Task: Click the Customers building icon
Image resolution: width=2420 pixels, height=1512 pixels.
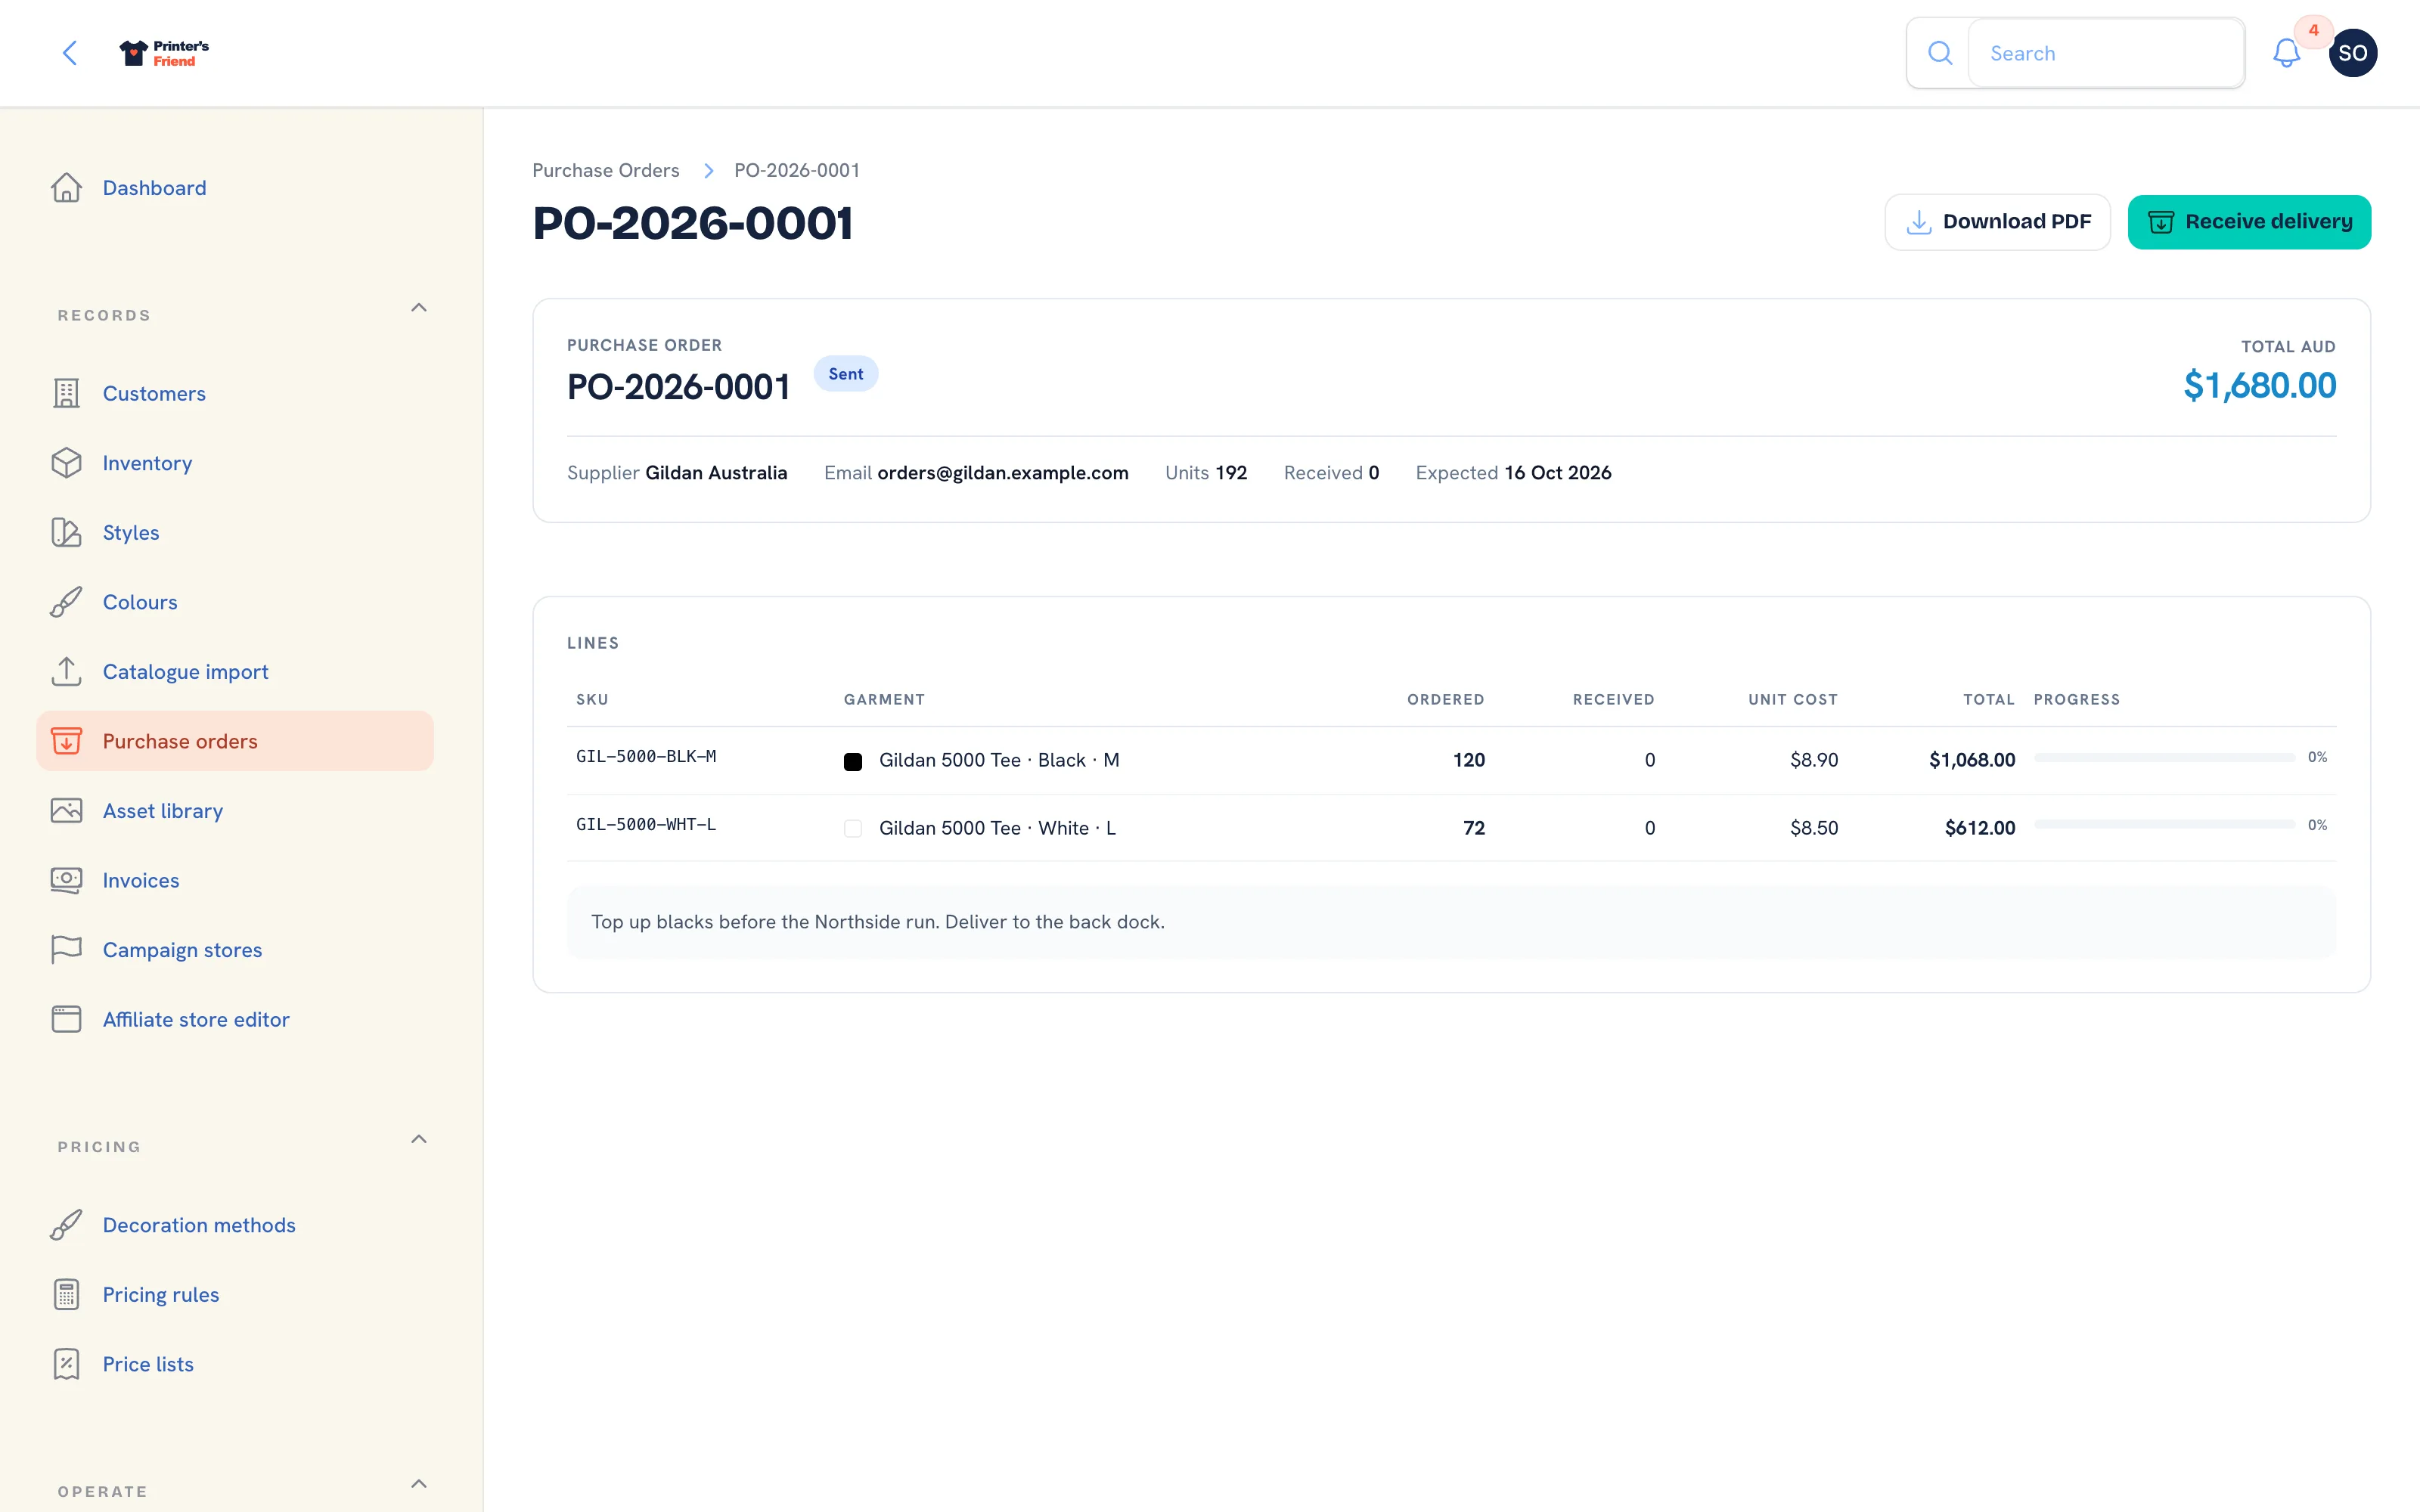Action: pyautogui.click(x=66, y=393)
